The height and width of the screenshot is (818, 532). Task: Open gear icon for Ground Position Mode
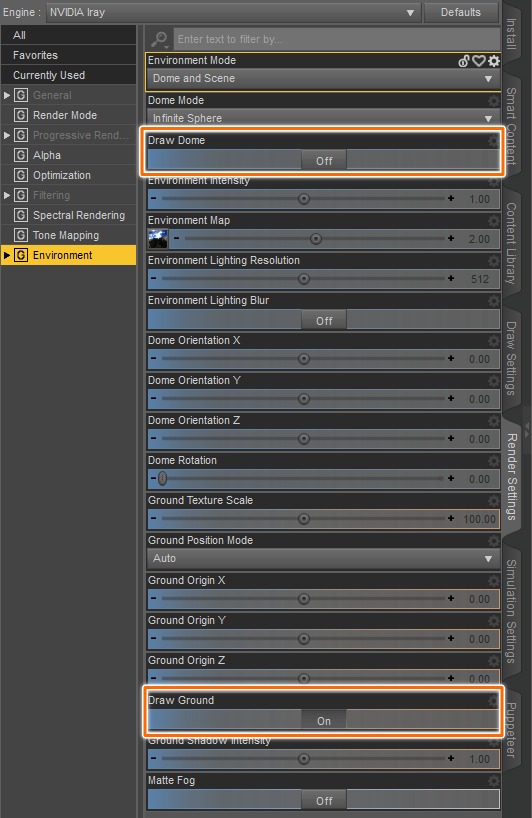pyautogui.click(x=493, y=540)
